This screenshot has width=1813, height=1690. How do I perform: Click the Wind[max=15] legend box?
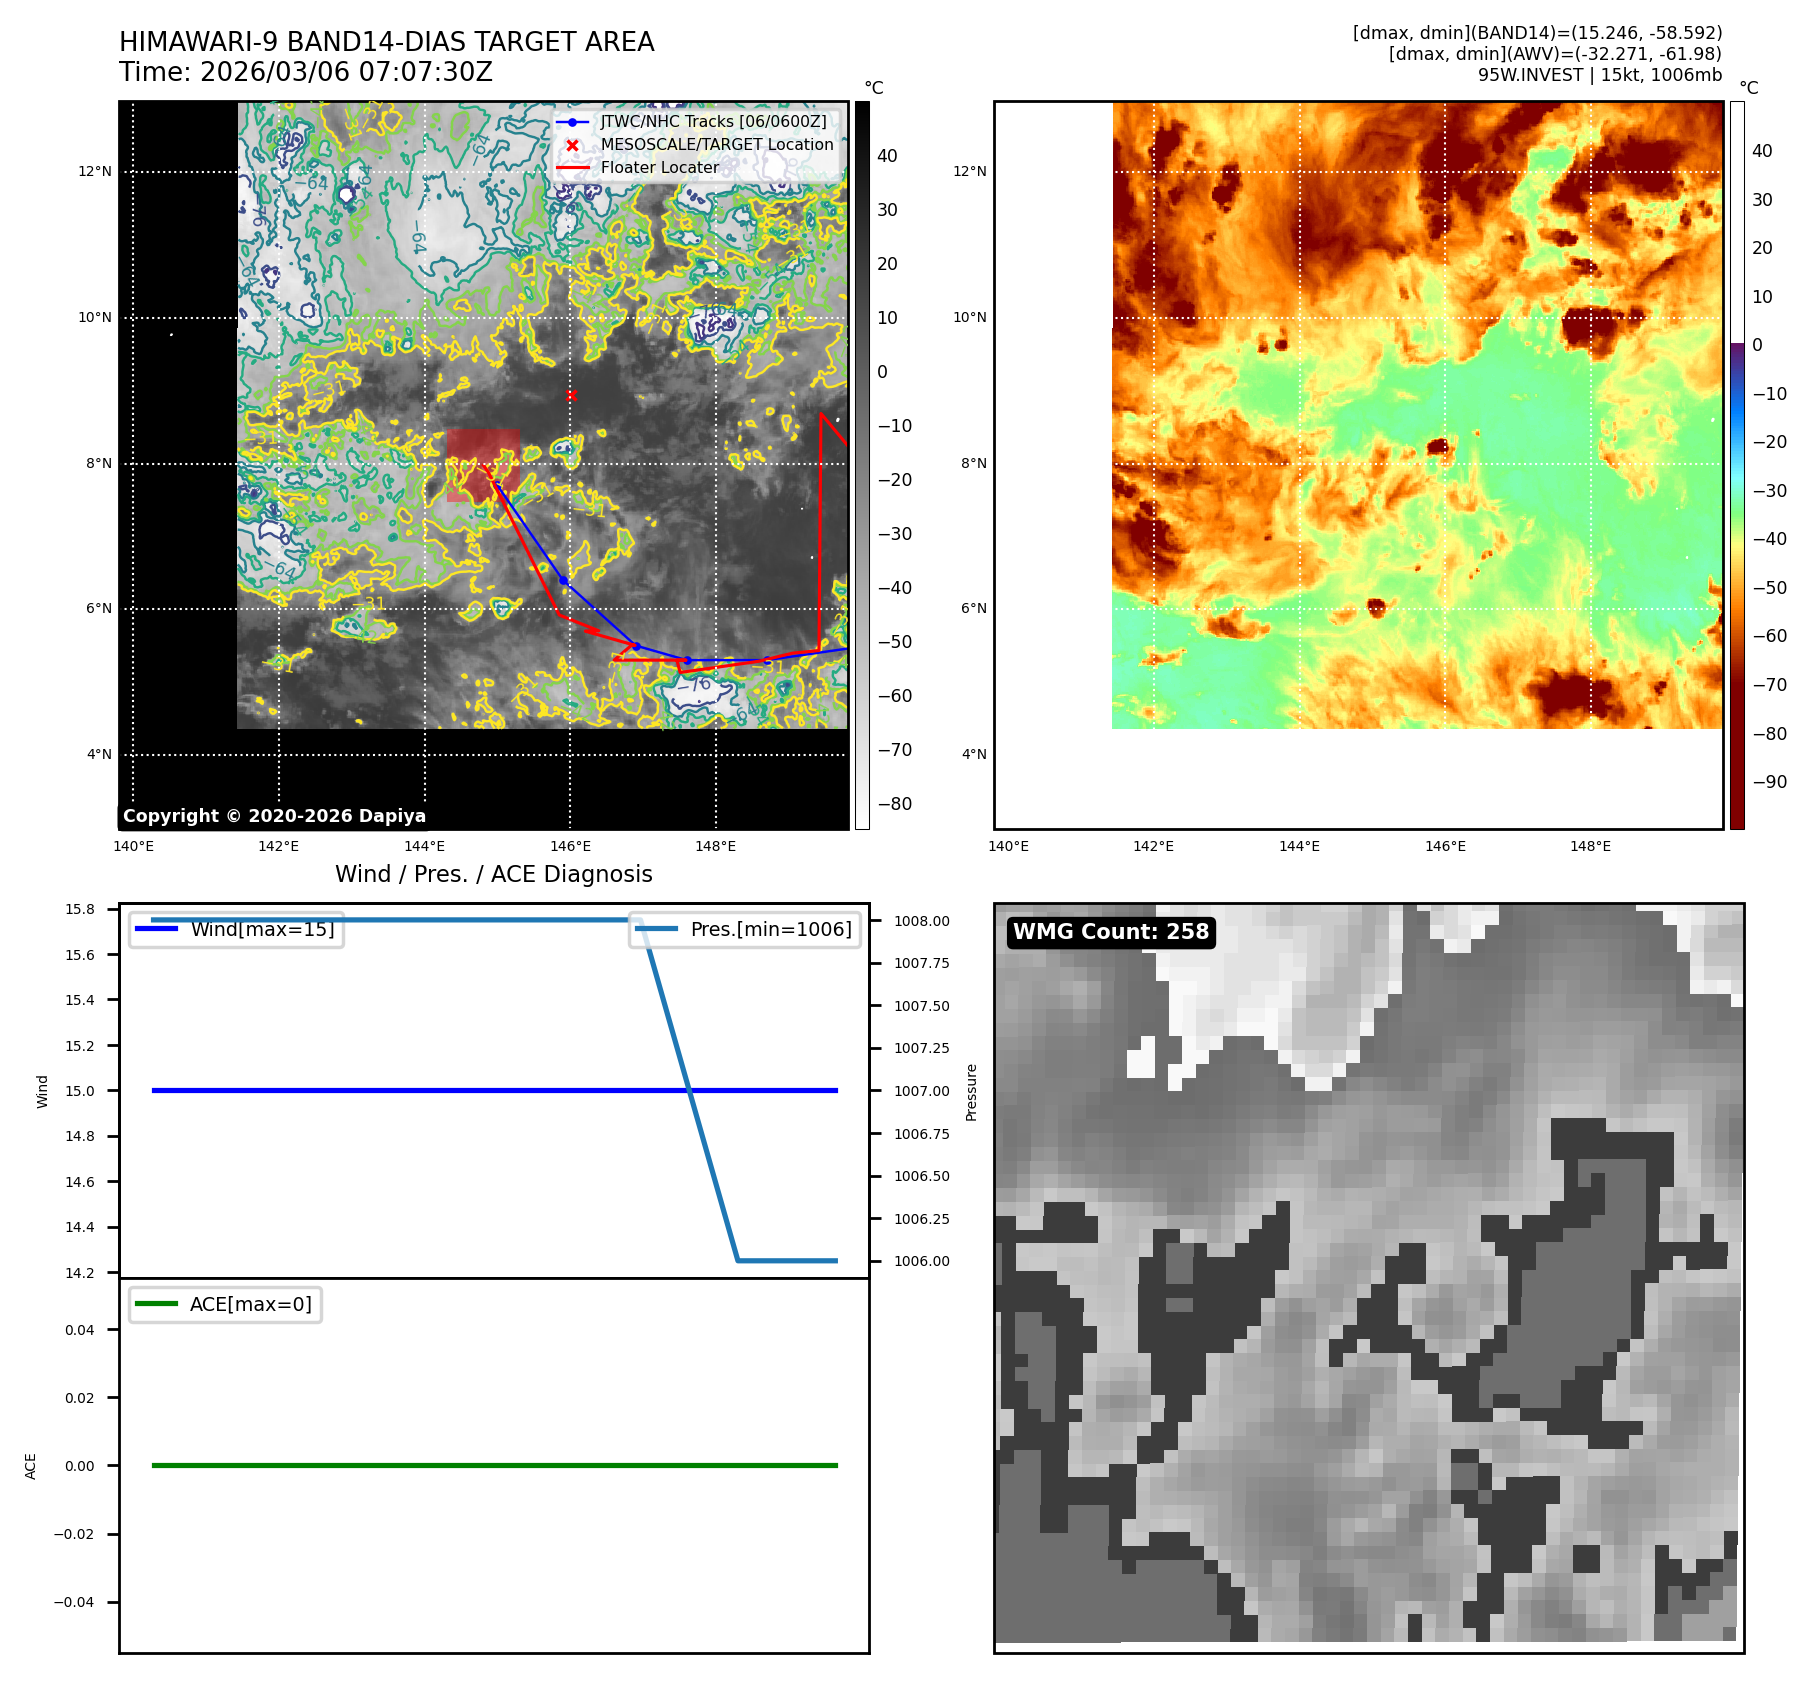[237, 929]
